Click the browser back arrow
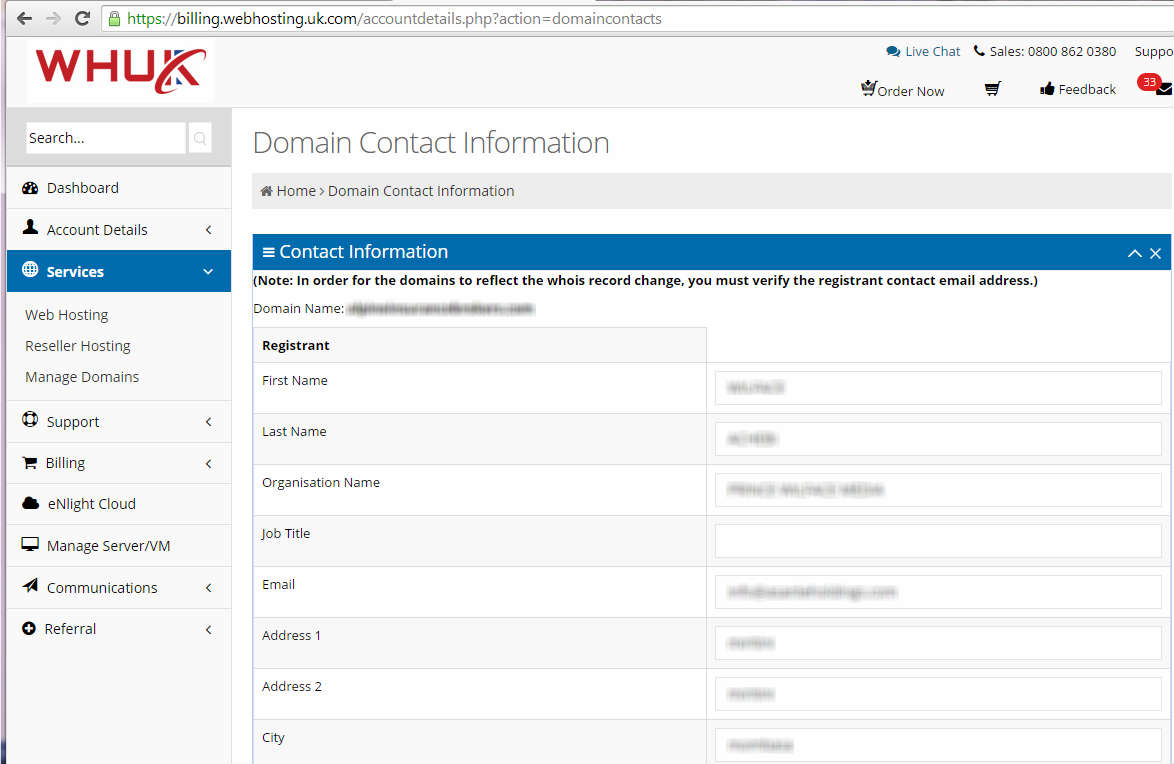 pos(24,18)
